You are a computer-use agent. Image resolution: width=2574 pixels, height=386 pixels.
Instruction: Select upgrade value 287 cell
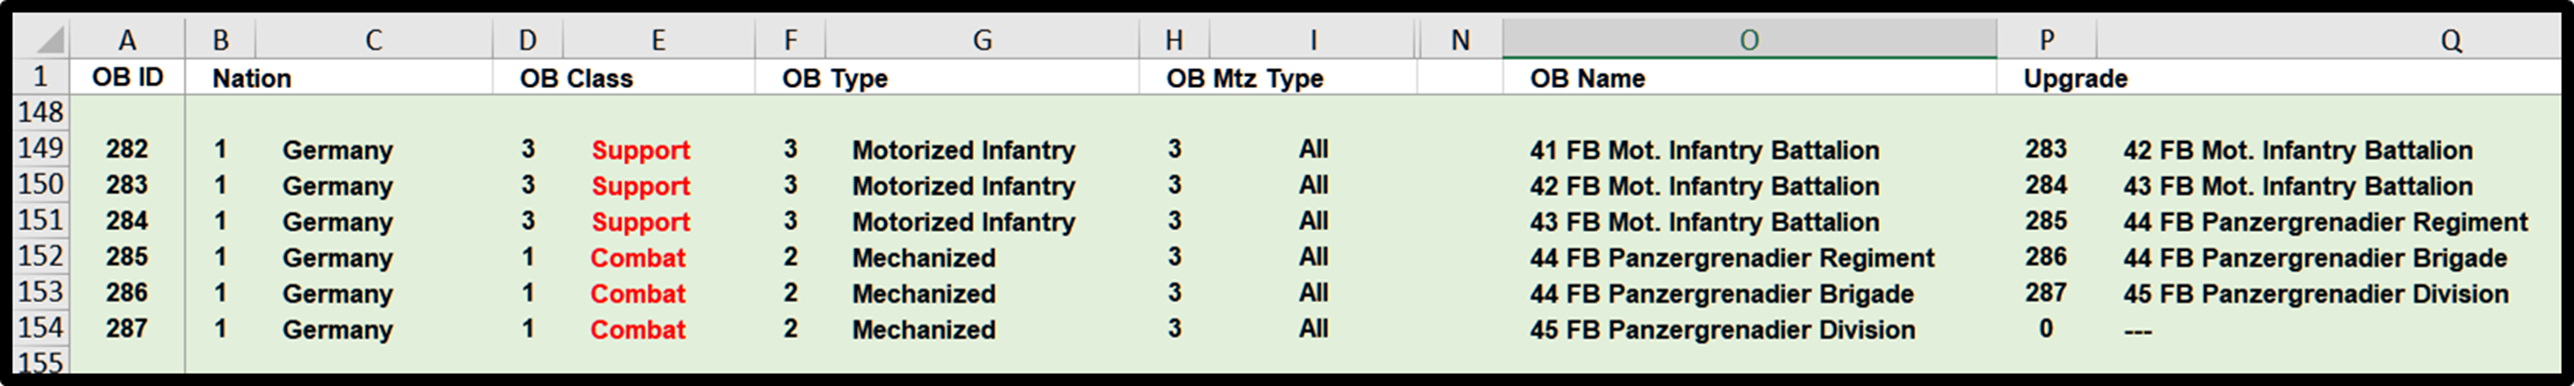2046,293
